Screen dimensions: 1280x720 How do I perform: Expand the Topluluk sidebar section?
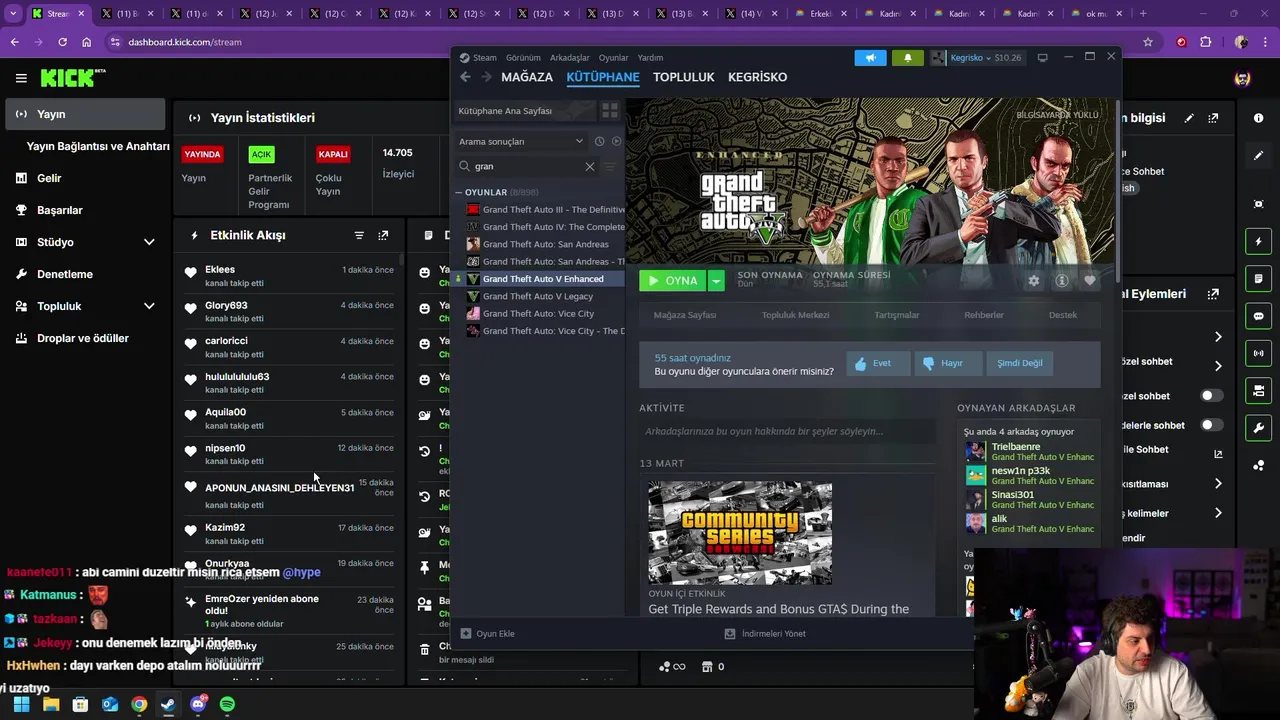point(149,306)
